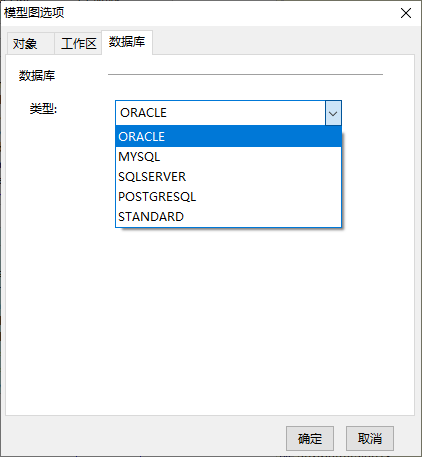Viewport: 422px width, 457px height.
Task: Click the separator line beside 数据库 heading
Action: (245, 74)
